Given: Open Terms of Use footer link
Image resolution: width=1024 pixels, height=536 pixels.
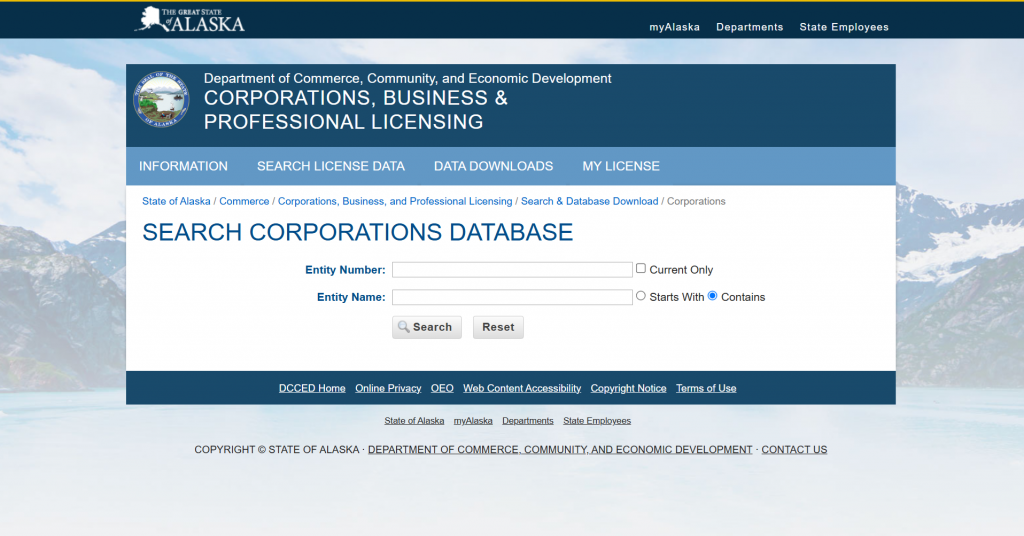Looking at the screenshot, I should (706, 388).
